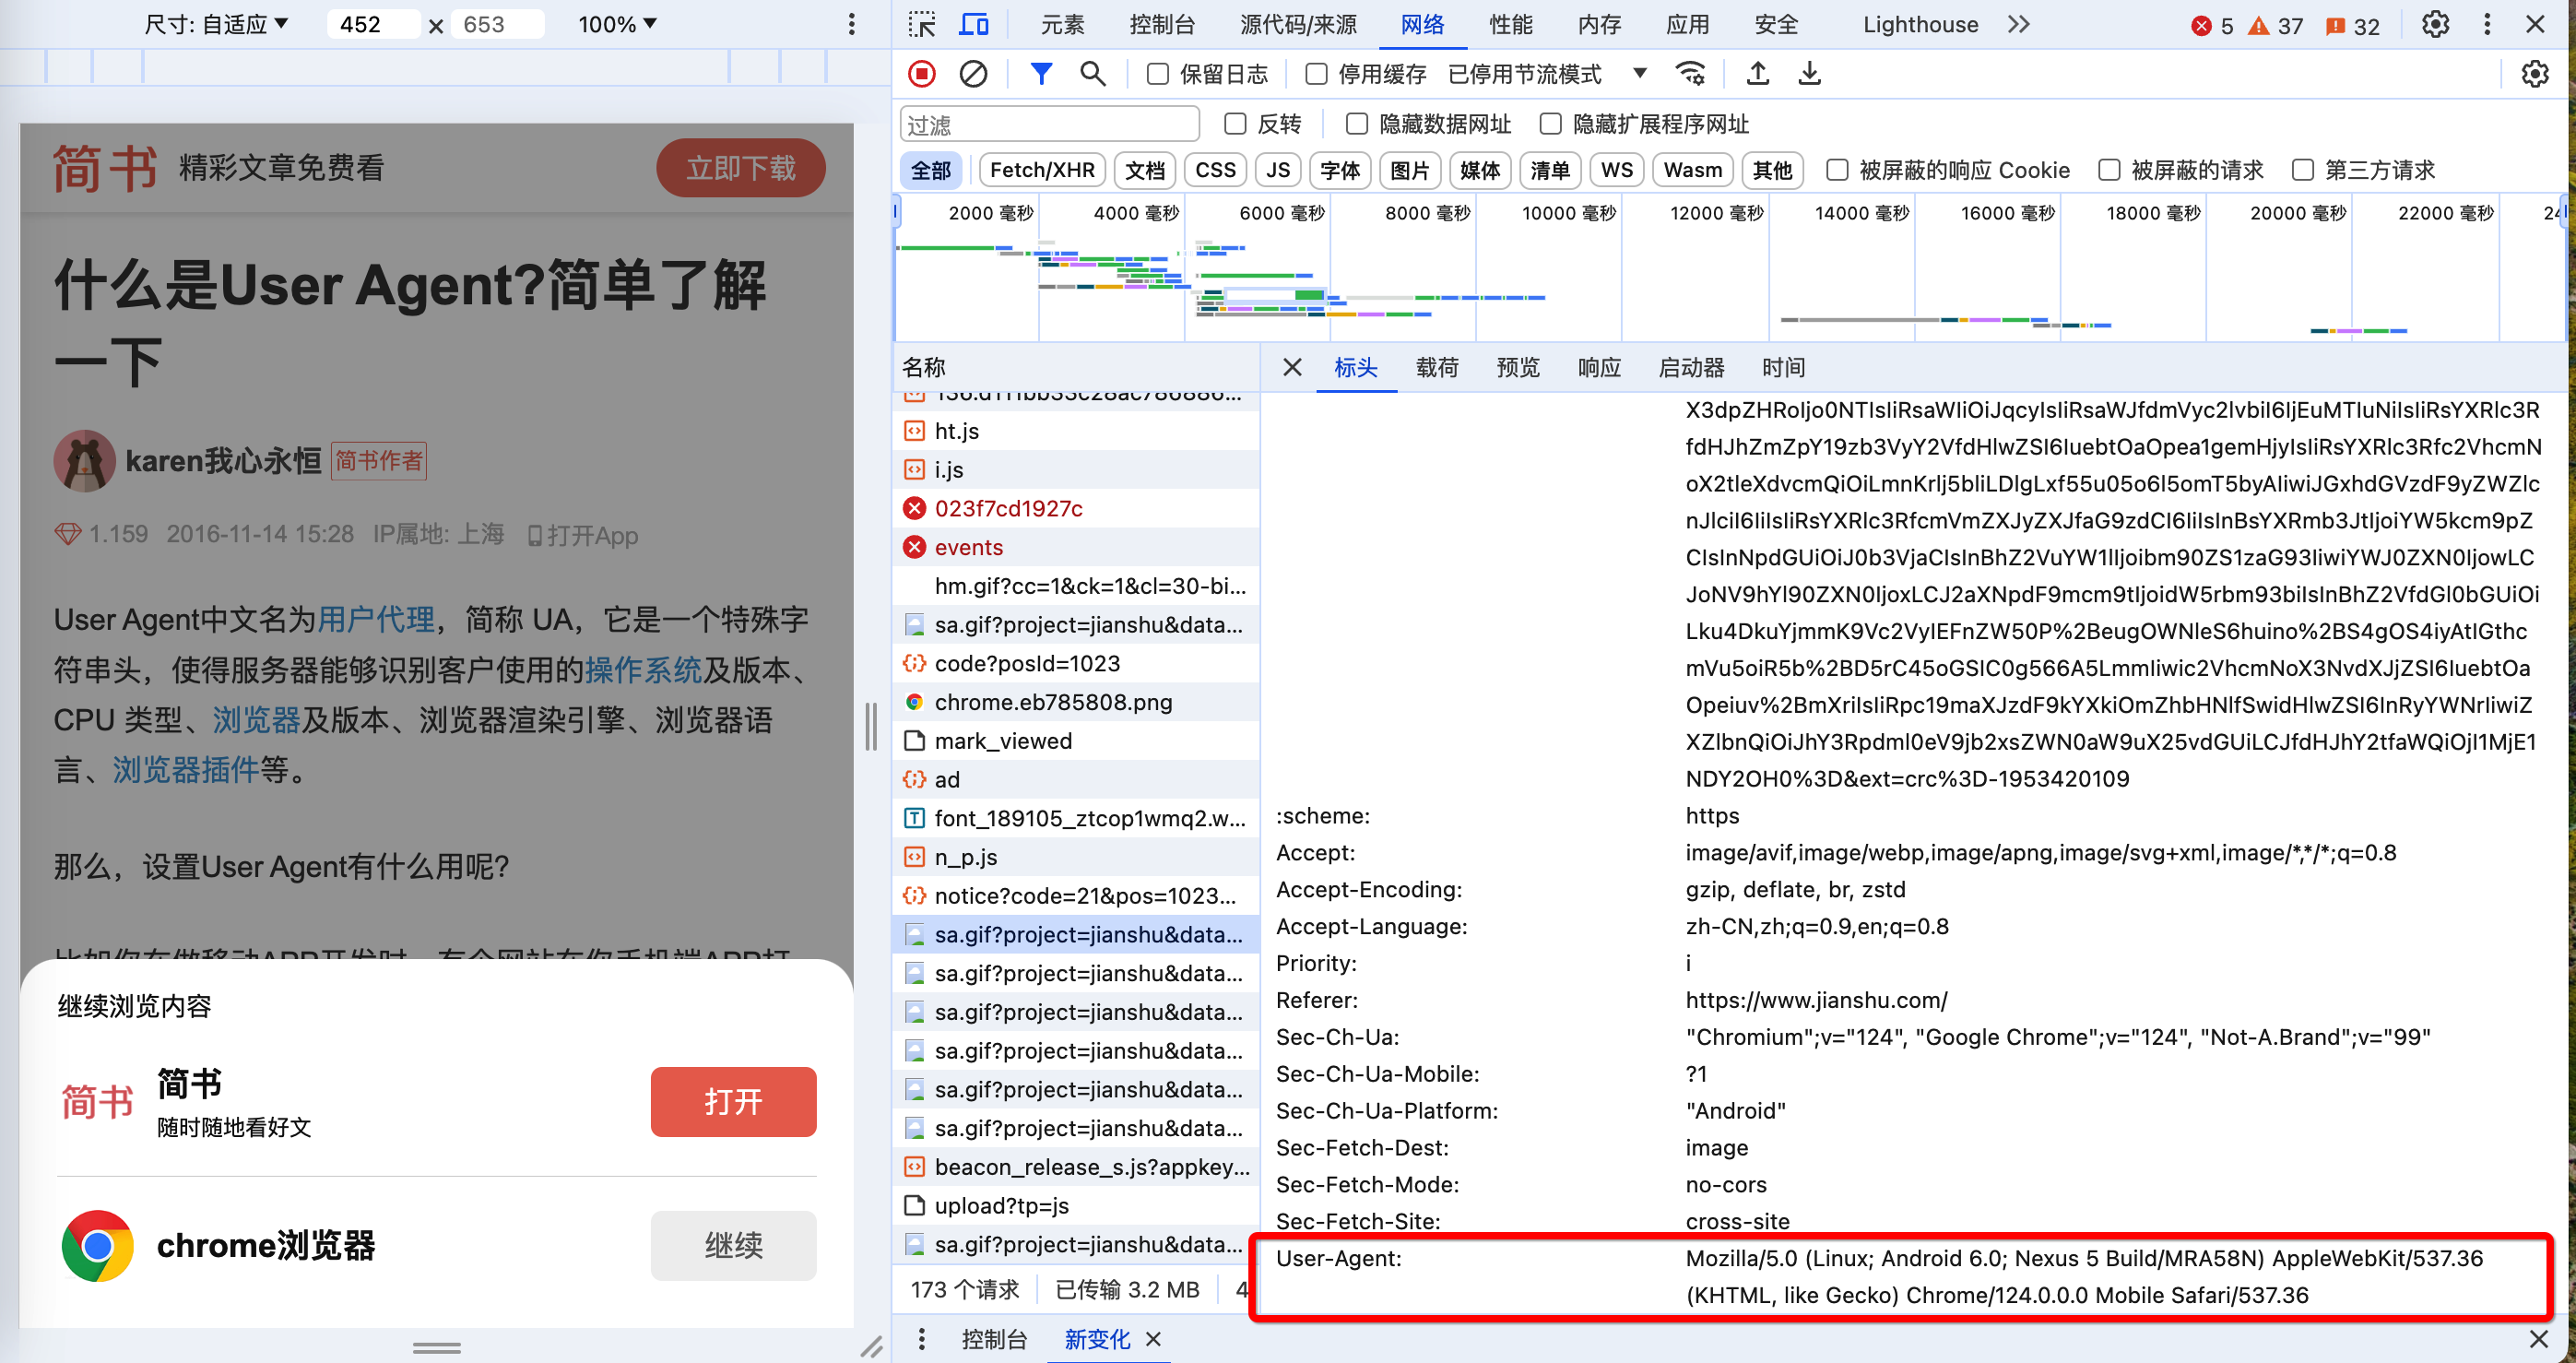Filter requests by 图片 type
This screenshot has width=2576, height=1363.
point(1409,170)
